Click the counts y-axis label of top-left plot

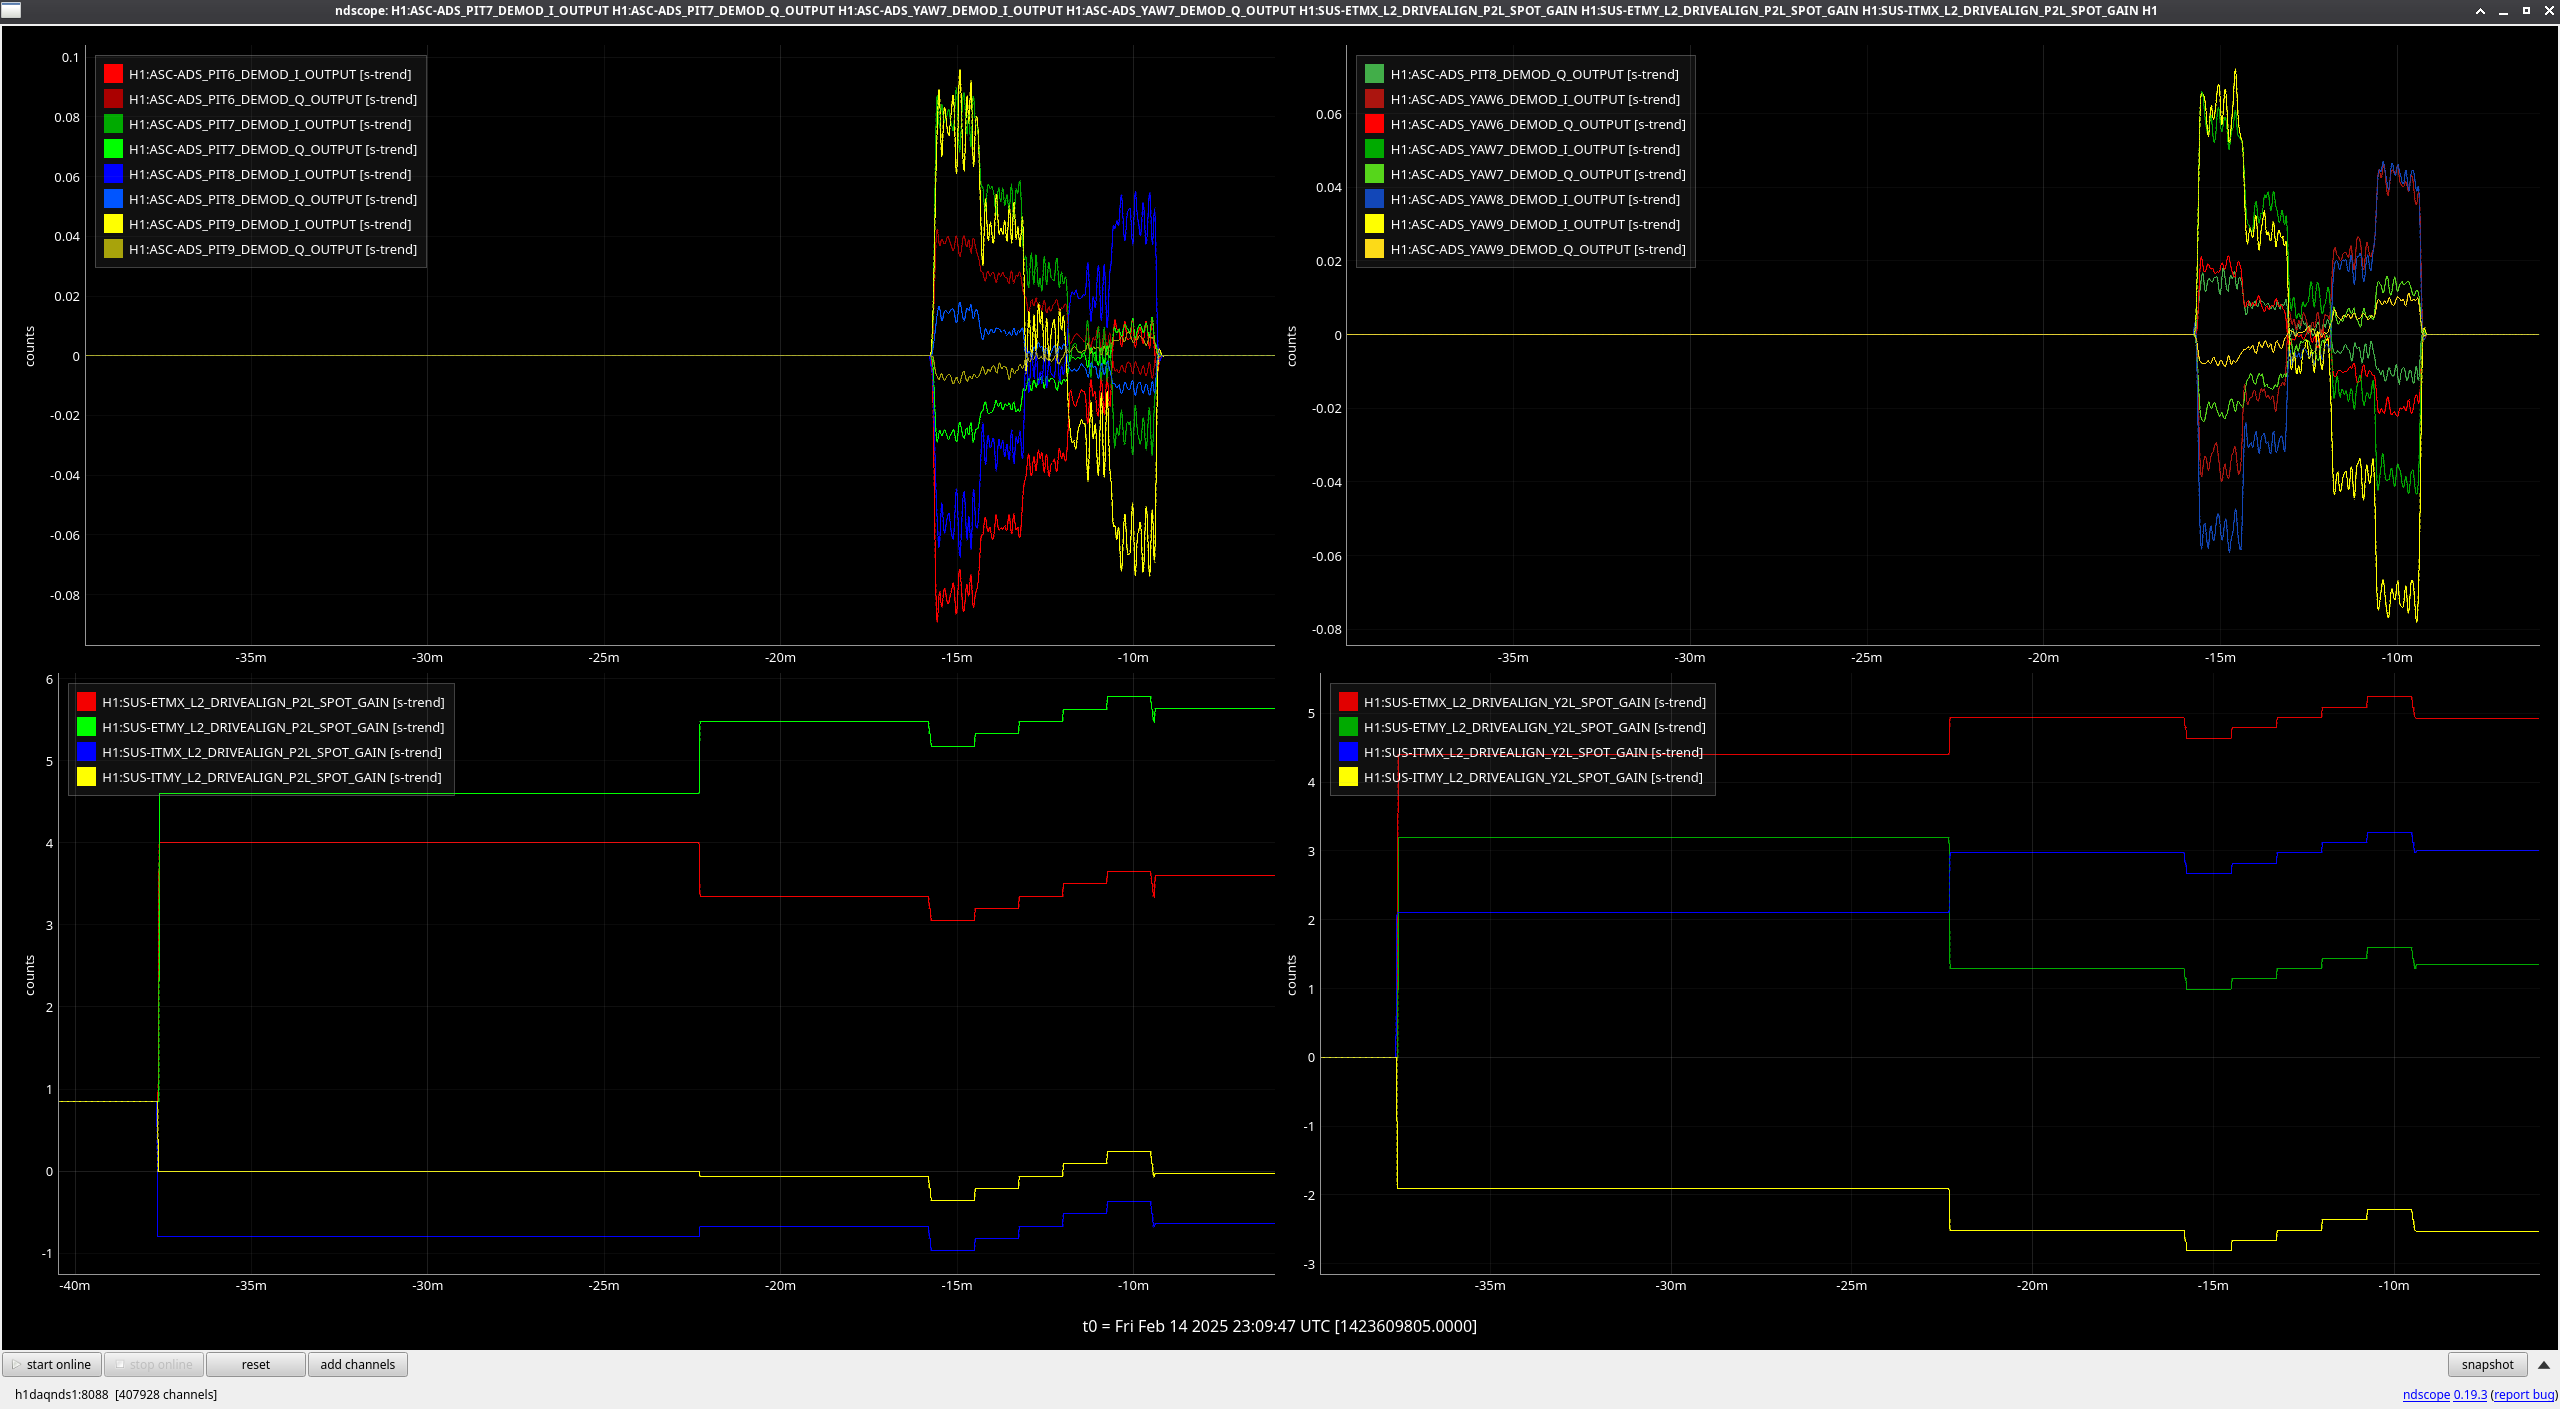coord(30,346)
